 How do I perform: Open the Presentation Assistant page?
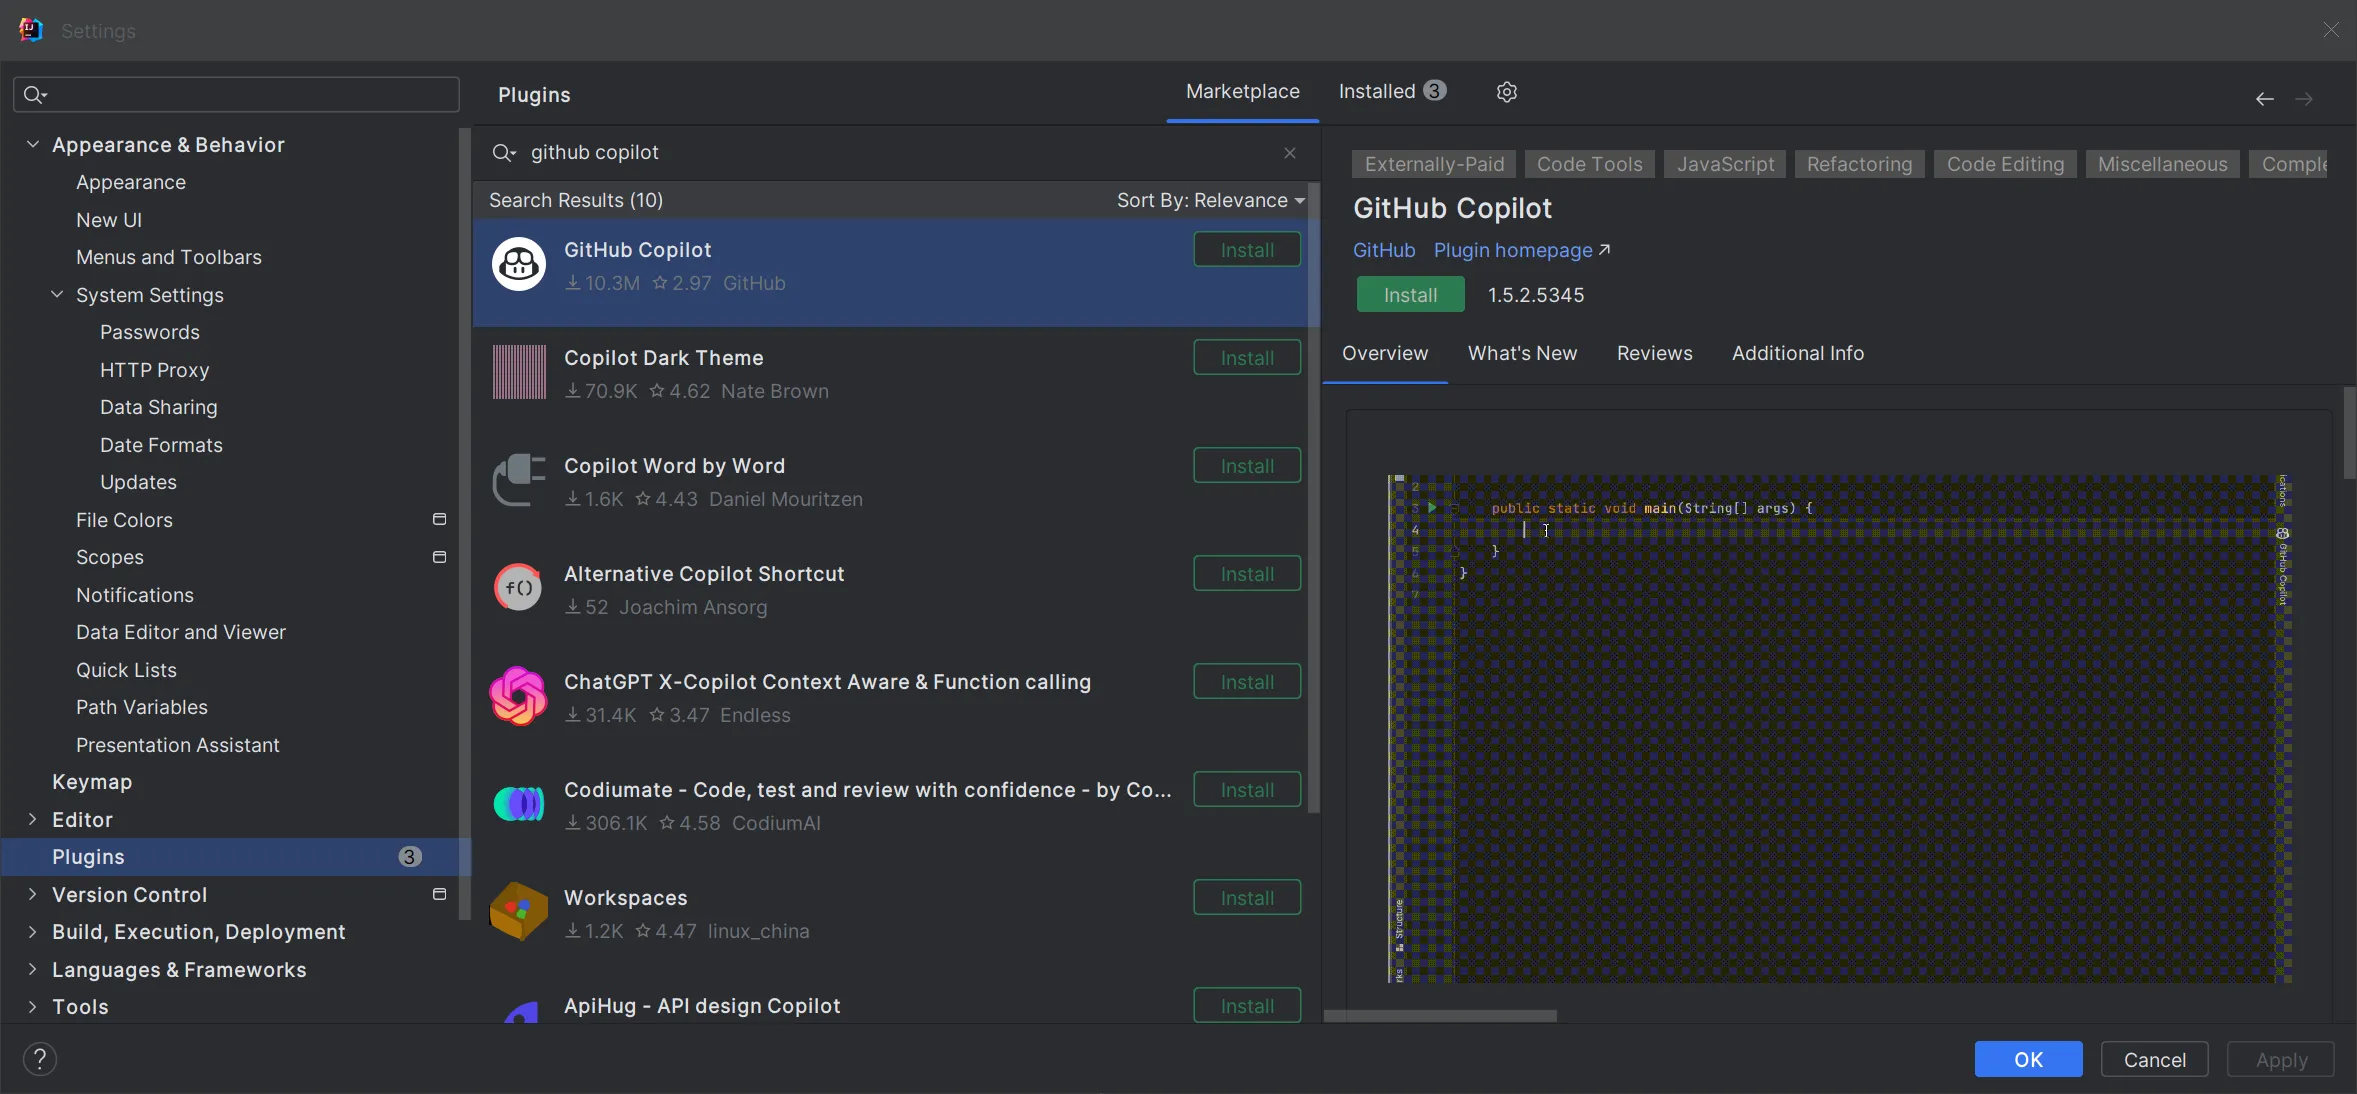tap(178, 745)
